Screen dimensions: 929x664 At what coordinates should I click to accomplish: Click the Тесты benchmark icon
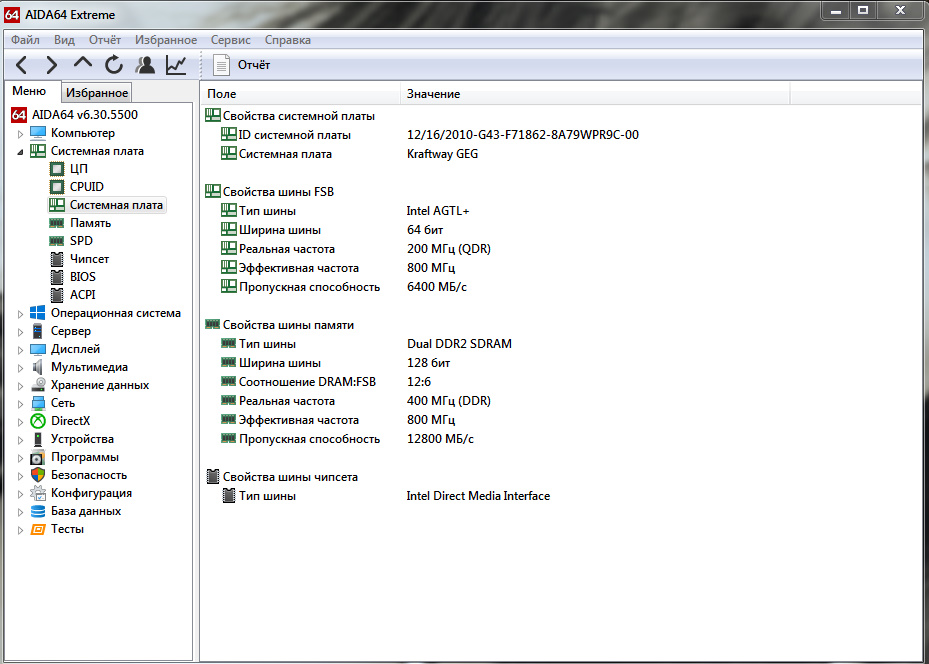38,529
